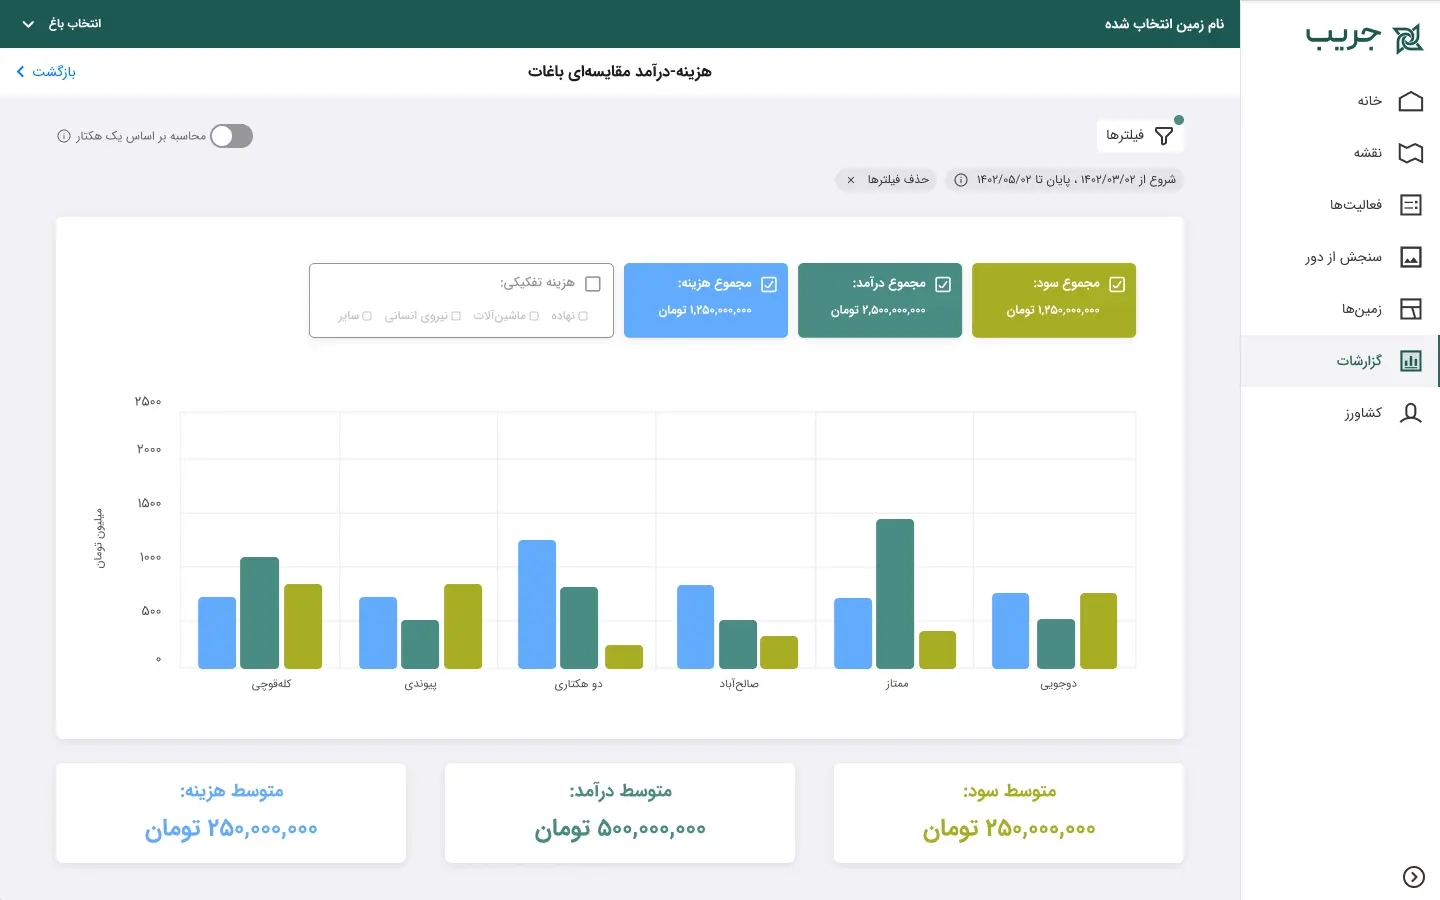Toggle the per-hectare calculation switch
1440x900 pixels.
click(x=231, y=136)
